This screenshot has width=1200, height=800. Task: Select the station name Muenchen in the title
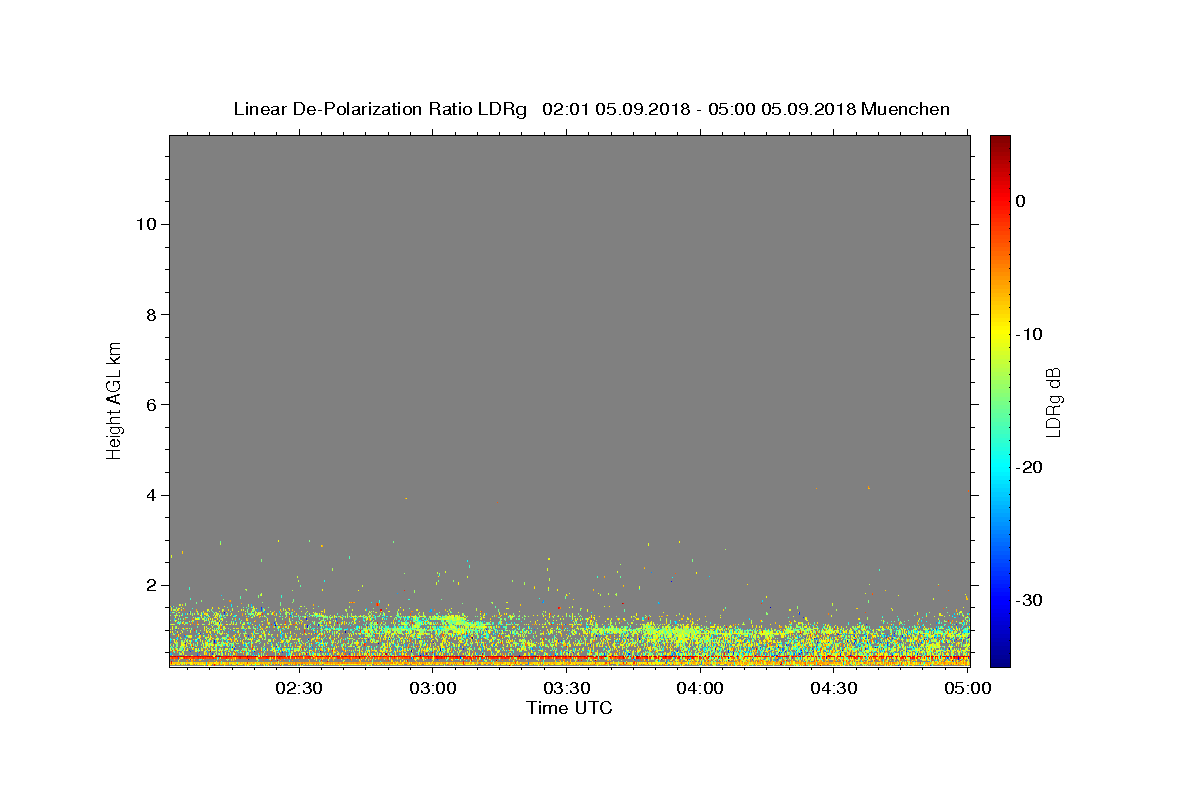906,109
